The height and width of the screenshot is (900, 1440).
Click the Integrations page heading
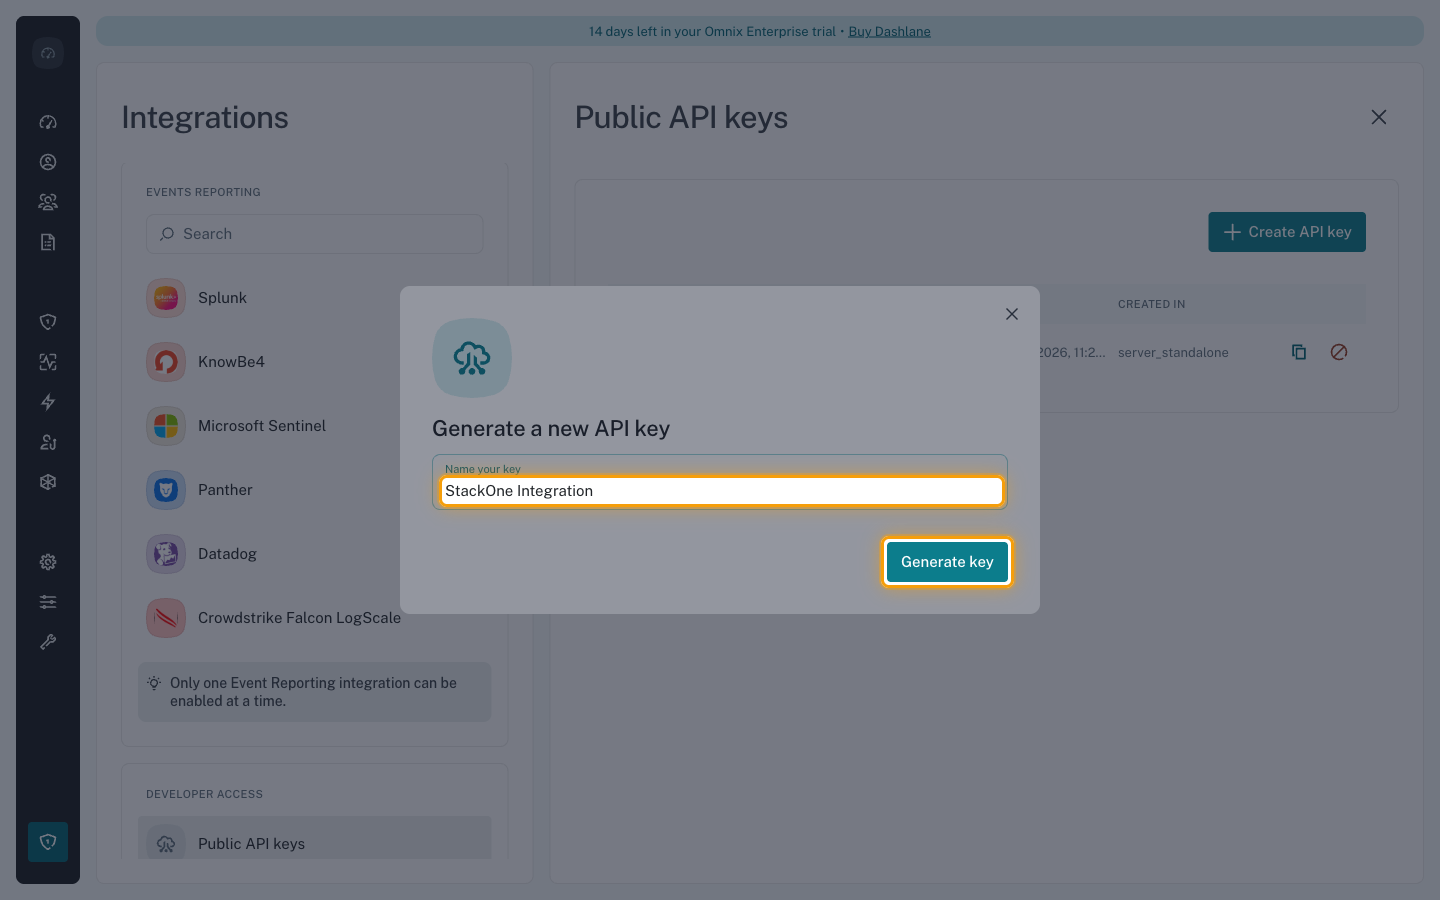pos(205,117)
